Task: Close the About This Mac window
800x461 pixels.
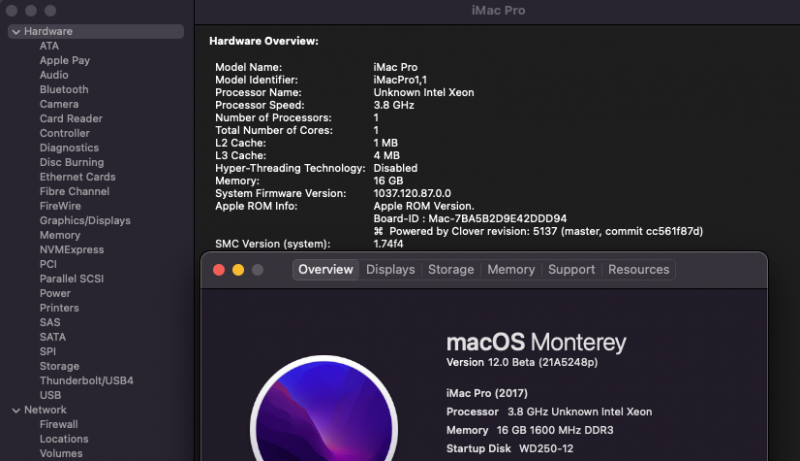Action: click(219, 270)
